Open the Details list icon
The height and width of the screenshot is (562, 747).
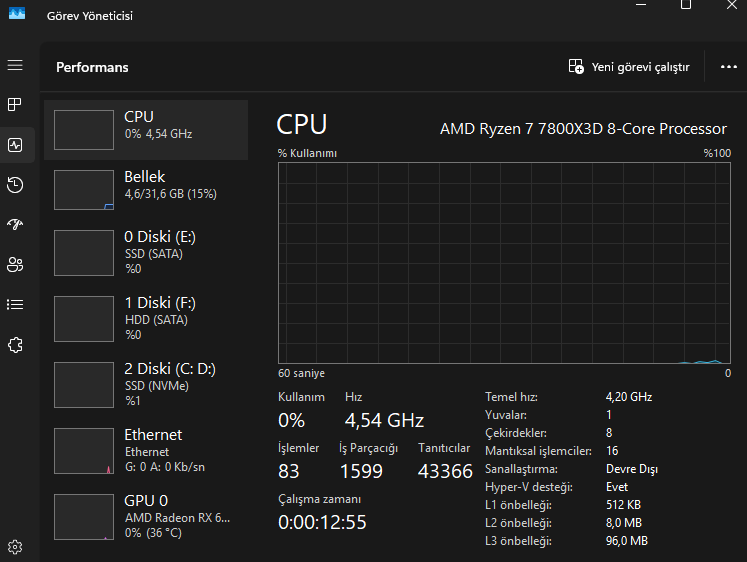coord(15,304)
